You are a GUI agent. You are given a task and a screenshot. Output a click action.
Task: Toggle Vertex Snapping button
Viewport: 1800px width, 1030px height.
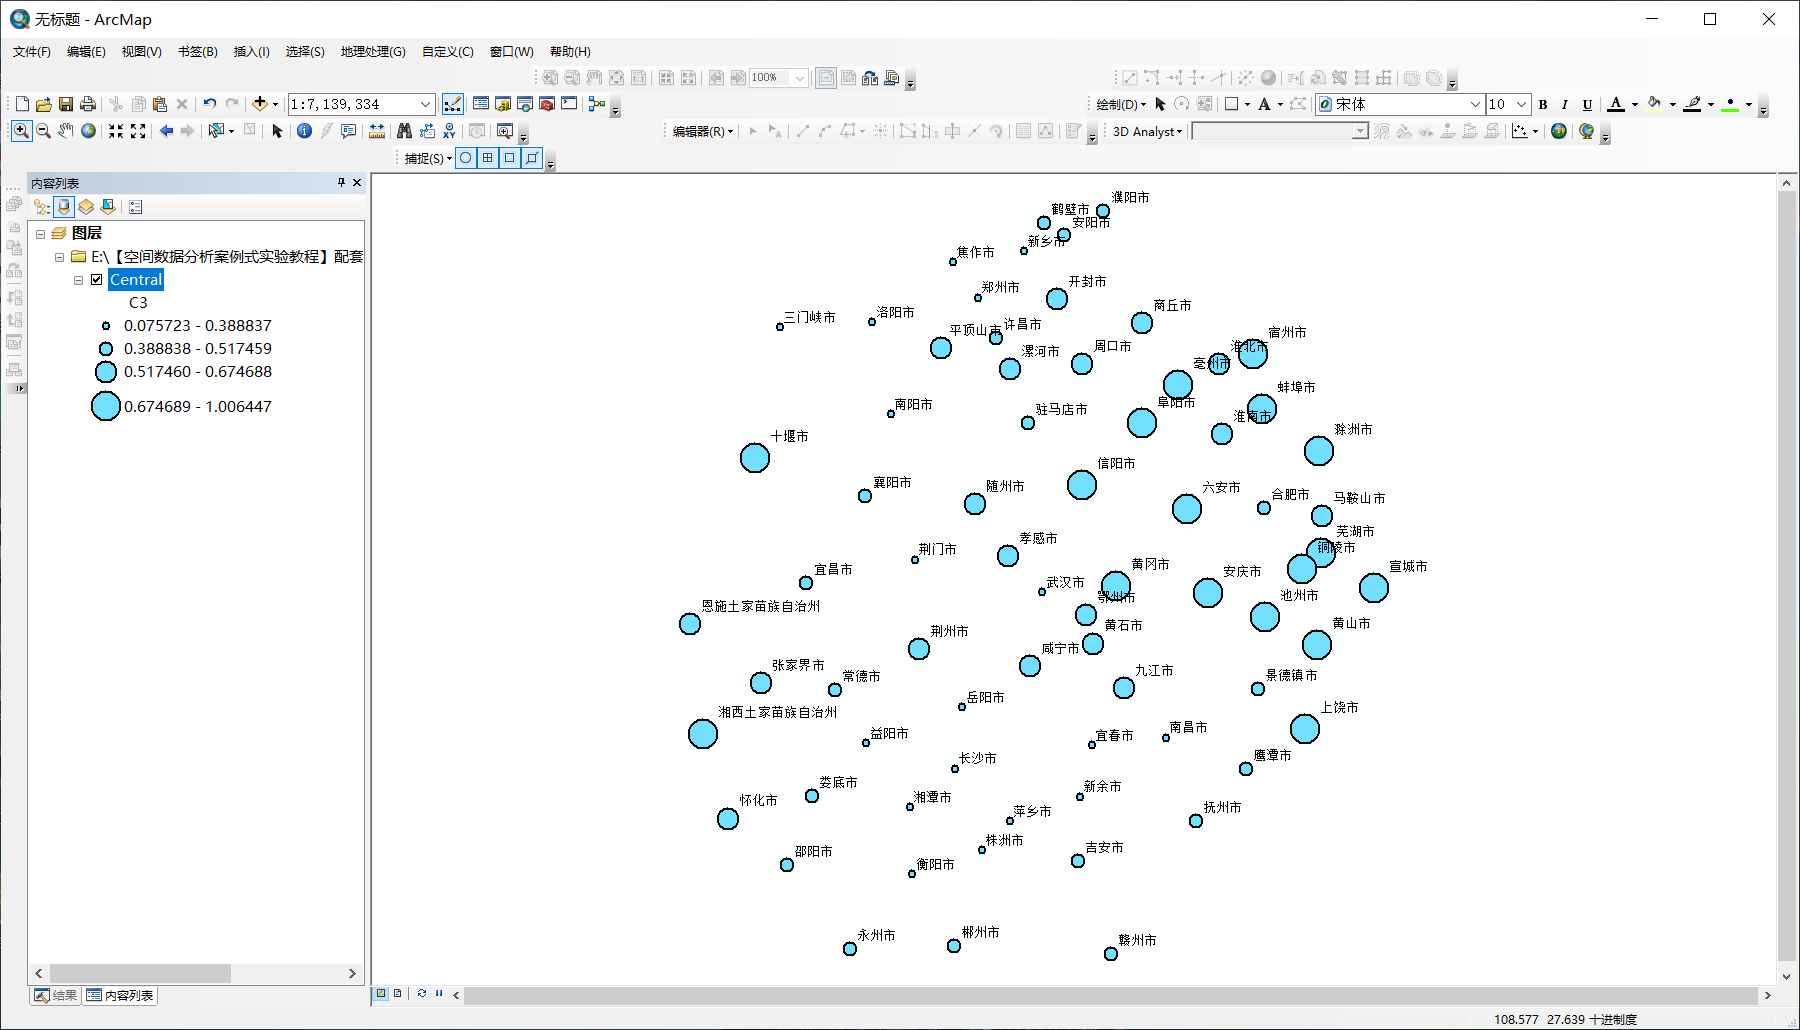tap(510, 158)
